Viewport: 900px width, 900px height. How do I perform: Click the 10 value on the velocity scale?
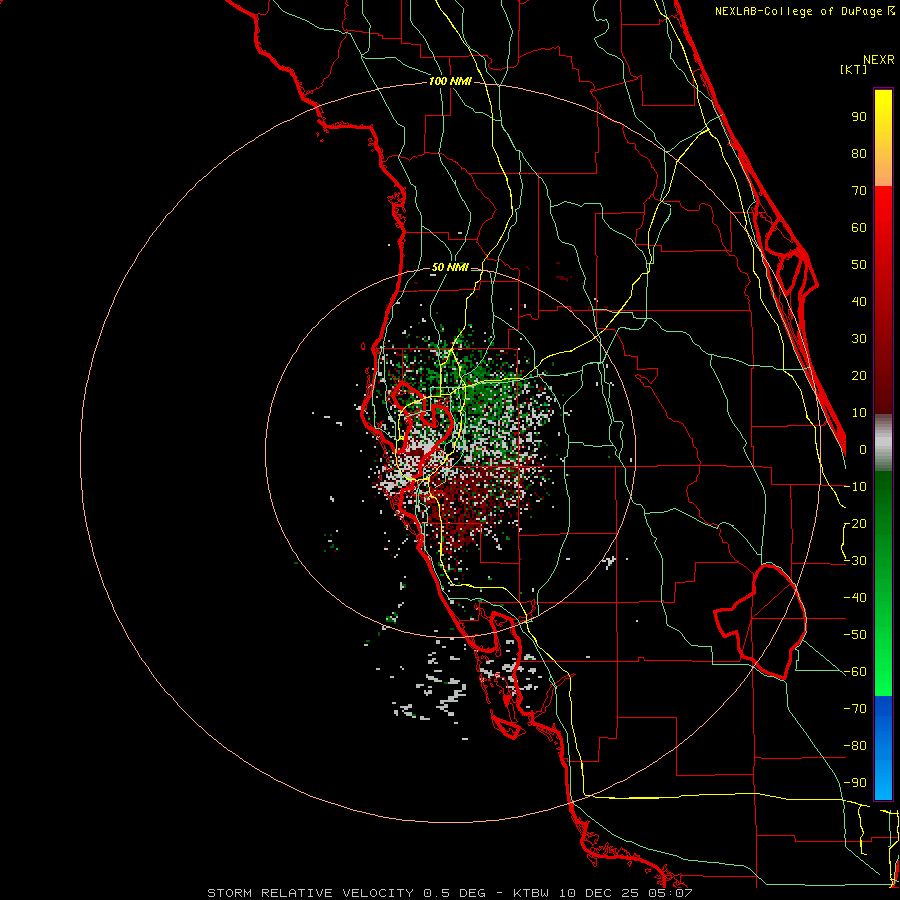(859, 413)
